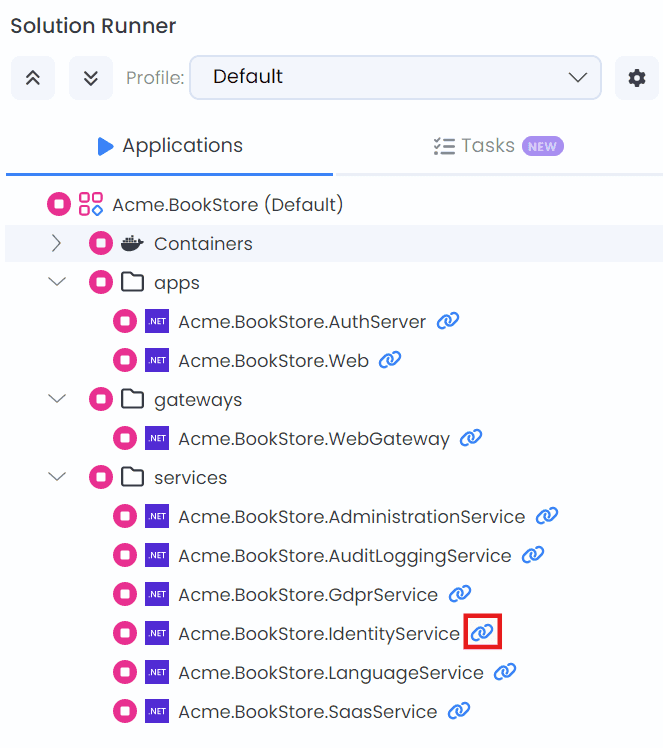Click link icon beside Acme.BookStore.AuthServer
The width and height of the screenshot is (663, 748).
pos(448,321)
